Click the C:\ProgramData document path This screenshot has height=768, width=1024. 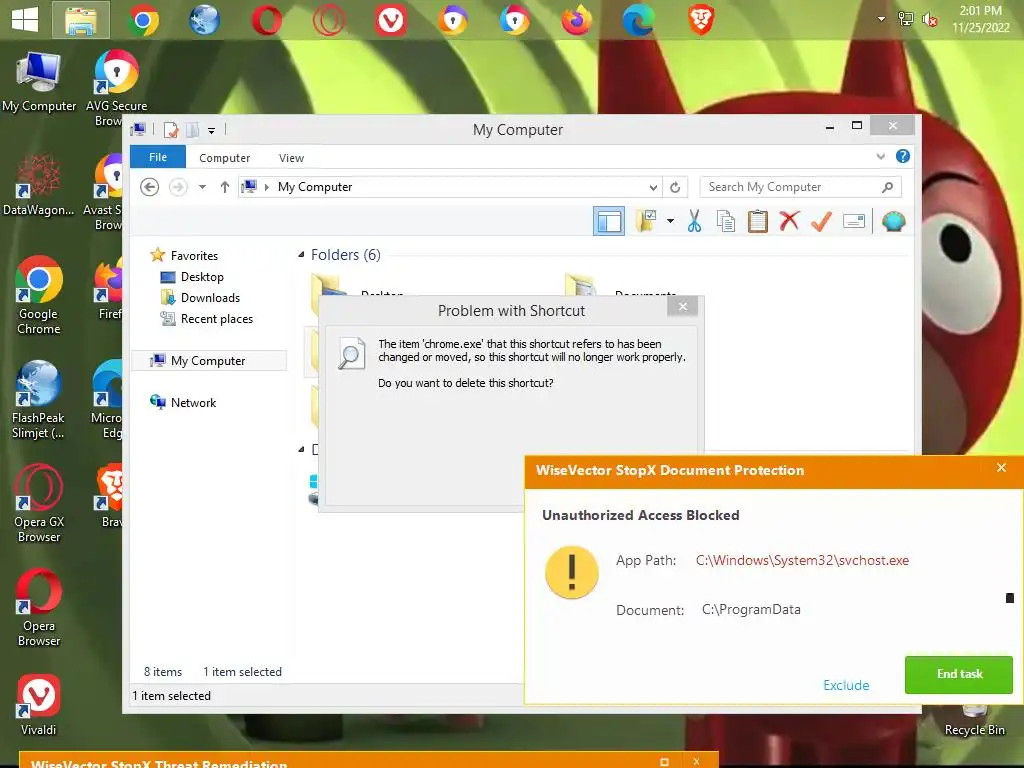751,609
